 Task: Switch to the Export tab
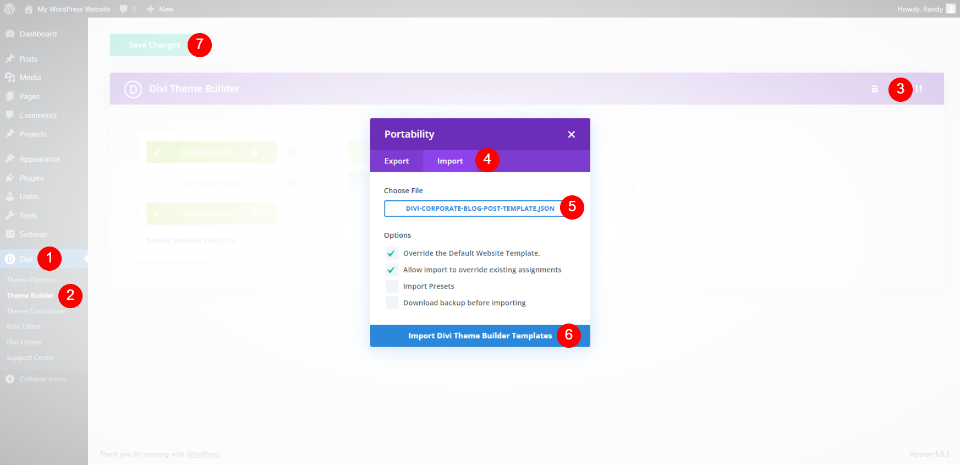click(x=397, y=162)
